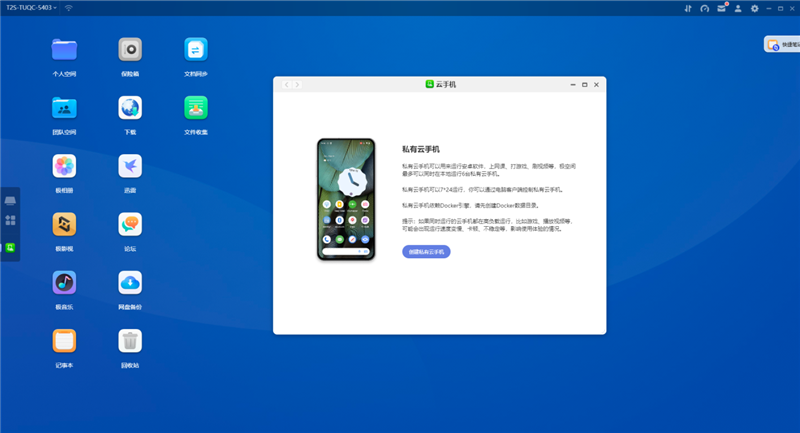This screenshot has height=433, width=800.
Task: Go back in the 云手机 window
Action: click(x=287, y=85)
